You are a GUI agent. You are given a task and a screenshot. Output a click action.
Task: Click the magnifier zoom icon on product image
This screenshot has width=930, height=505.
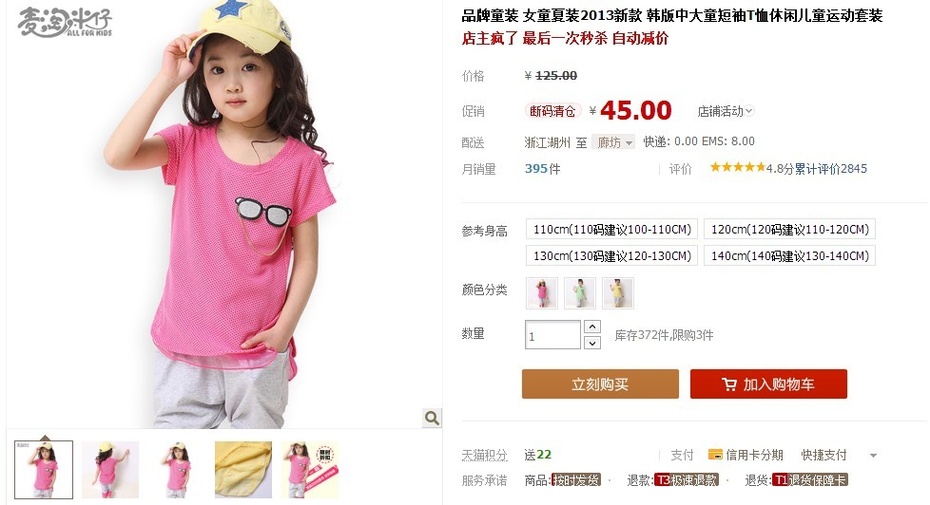click(x=432, y=418)
